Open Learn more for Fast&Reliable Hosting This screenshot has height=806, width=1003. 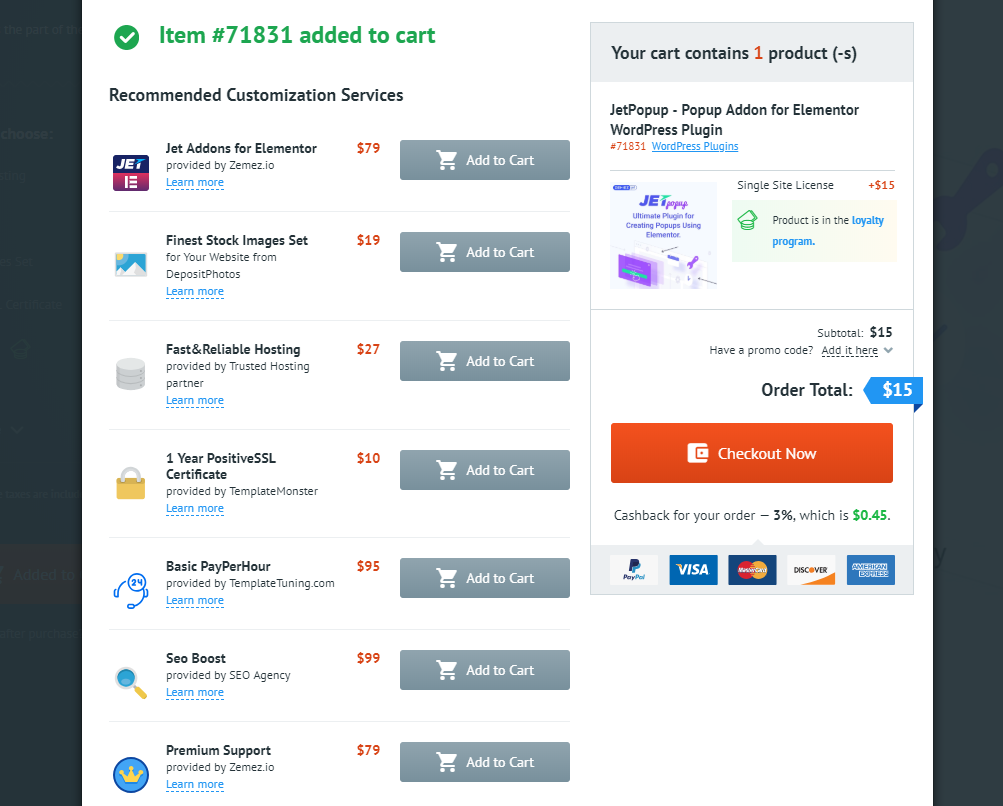coord(195,400)
